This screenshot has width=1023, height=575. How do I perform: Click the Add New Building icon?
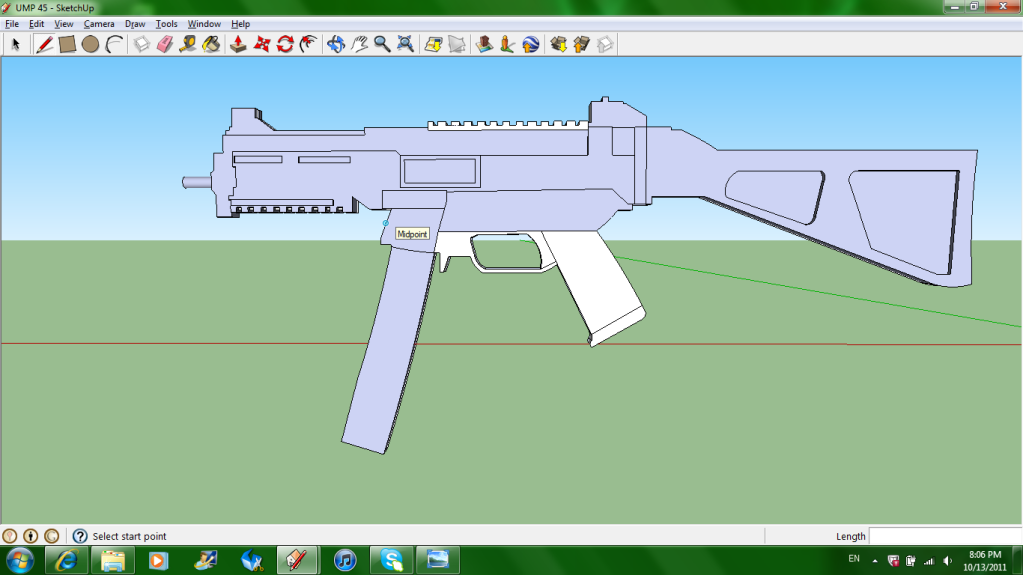[x=484, y=44]
